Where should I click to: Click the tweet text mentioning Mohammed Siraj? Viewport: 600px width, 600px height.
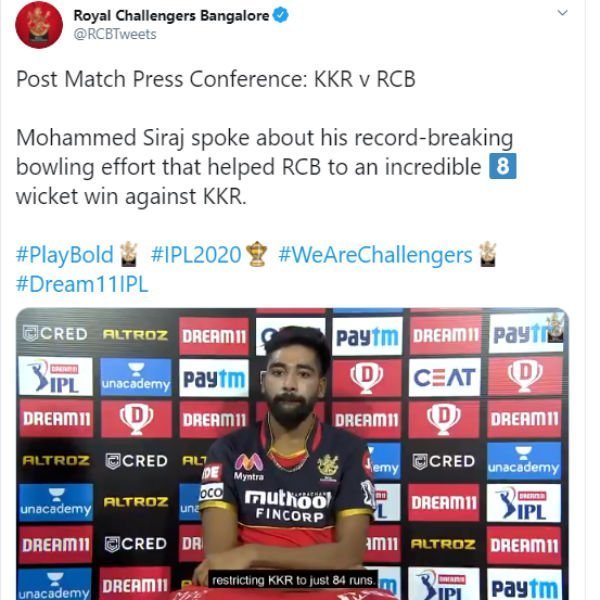265,167
